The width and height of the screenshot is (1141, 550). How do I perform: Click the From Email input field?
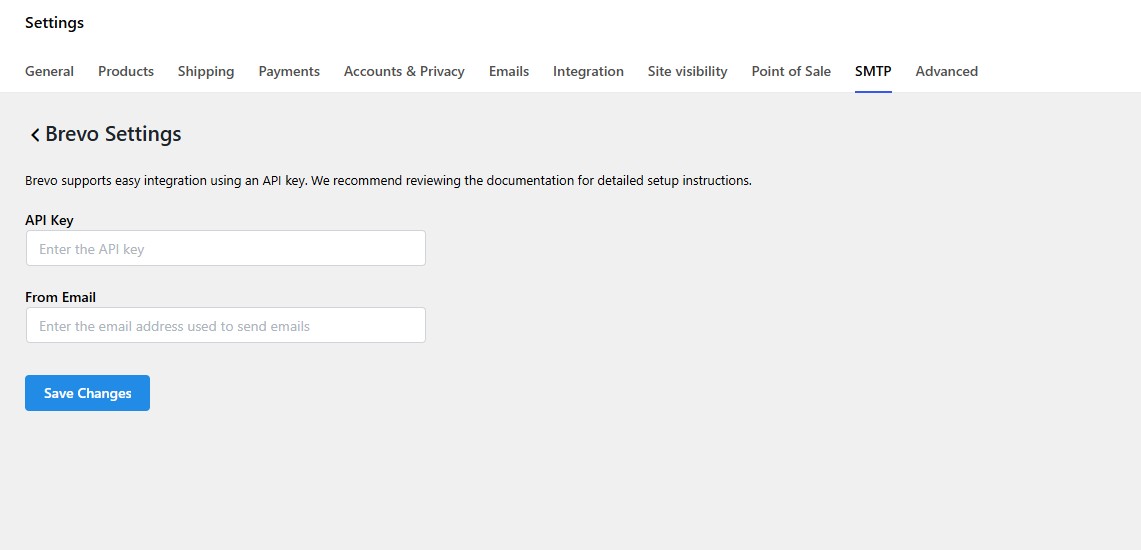point(226,326)
